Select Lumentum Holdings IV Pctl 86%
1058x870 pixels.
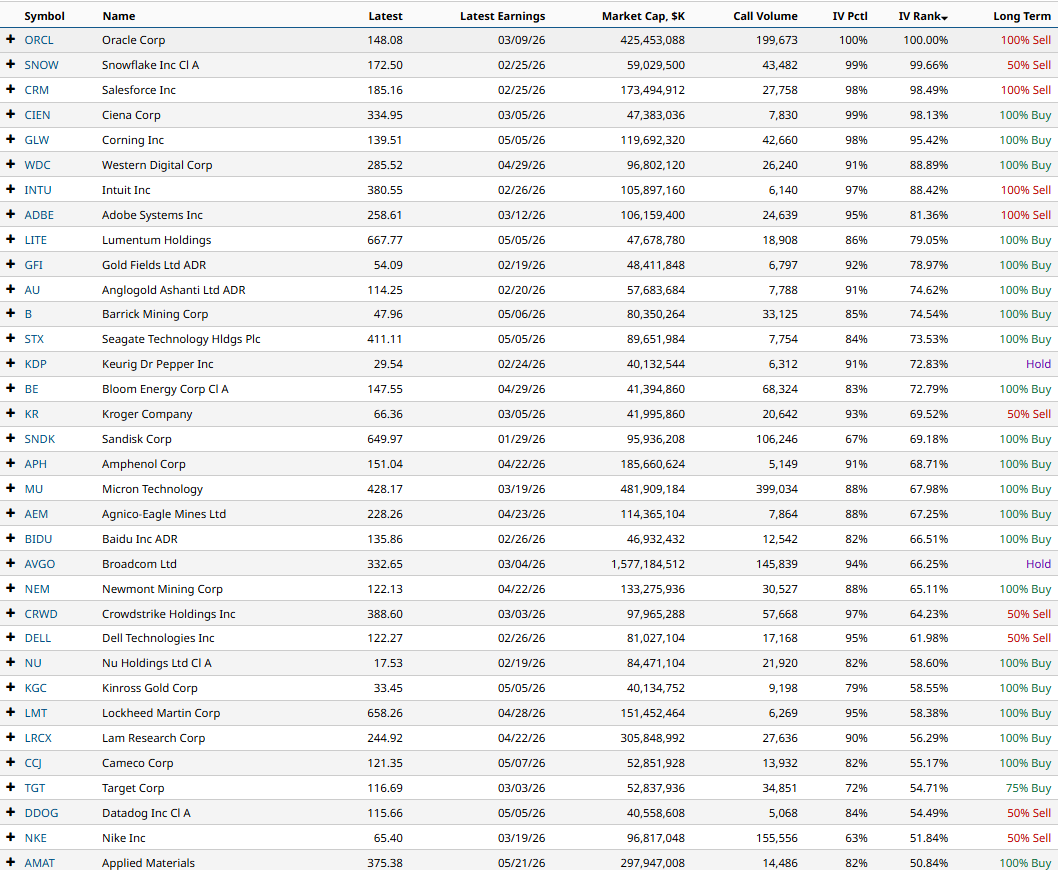(x=856, y=240)
